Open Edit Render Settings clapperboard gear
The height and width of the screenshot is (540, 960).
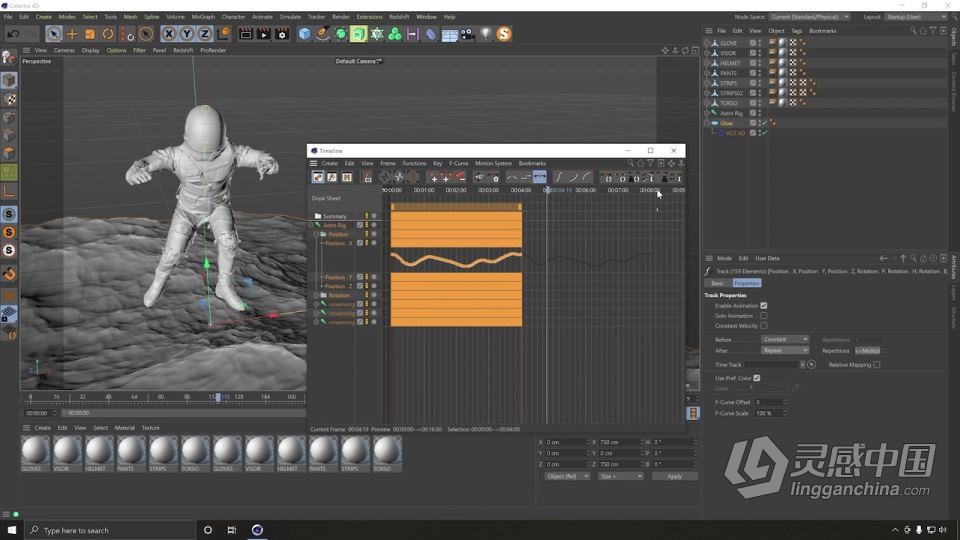[282, 34]
